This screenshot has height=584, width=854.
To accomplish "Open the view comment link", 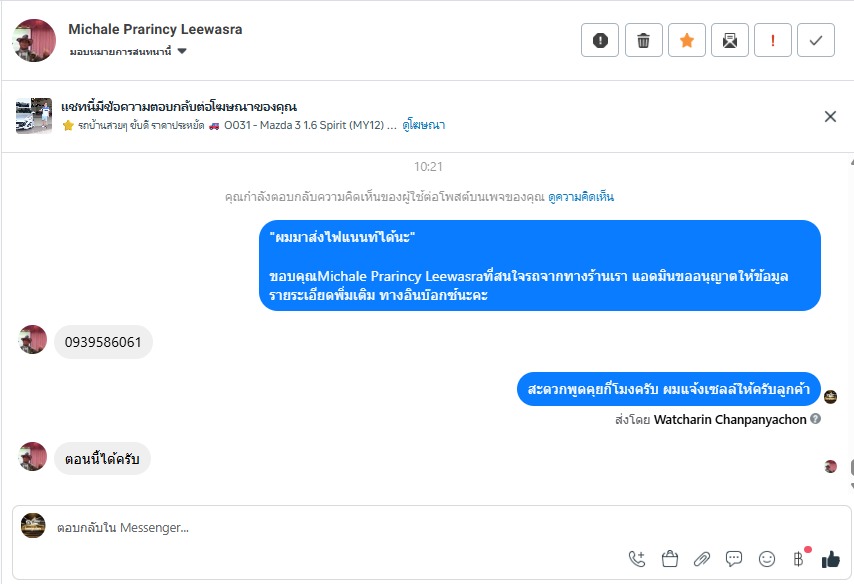I will [x=581, y=197].
